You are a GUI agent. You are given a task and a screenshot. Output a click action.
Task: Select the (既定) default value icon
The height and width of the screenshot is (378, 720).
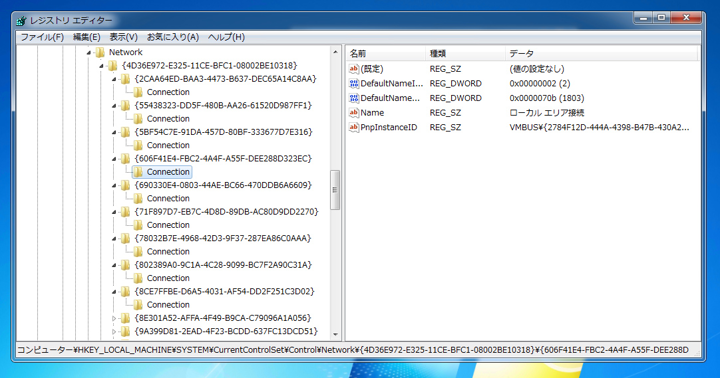click(354, 69)
